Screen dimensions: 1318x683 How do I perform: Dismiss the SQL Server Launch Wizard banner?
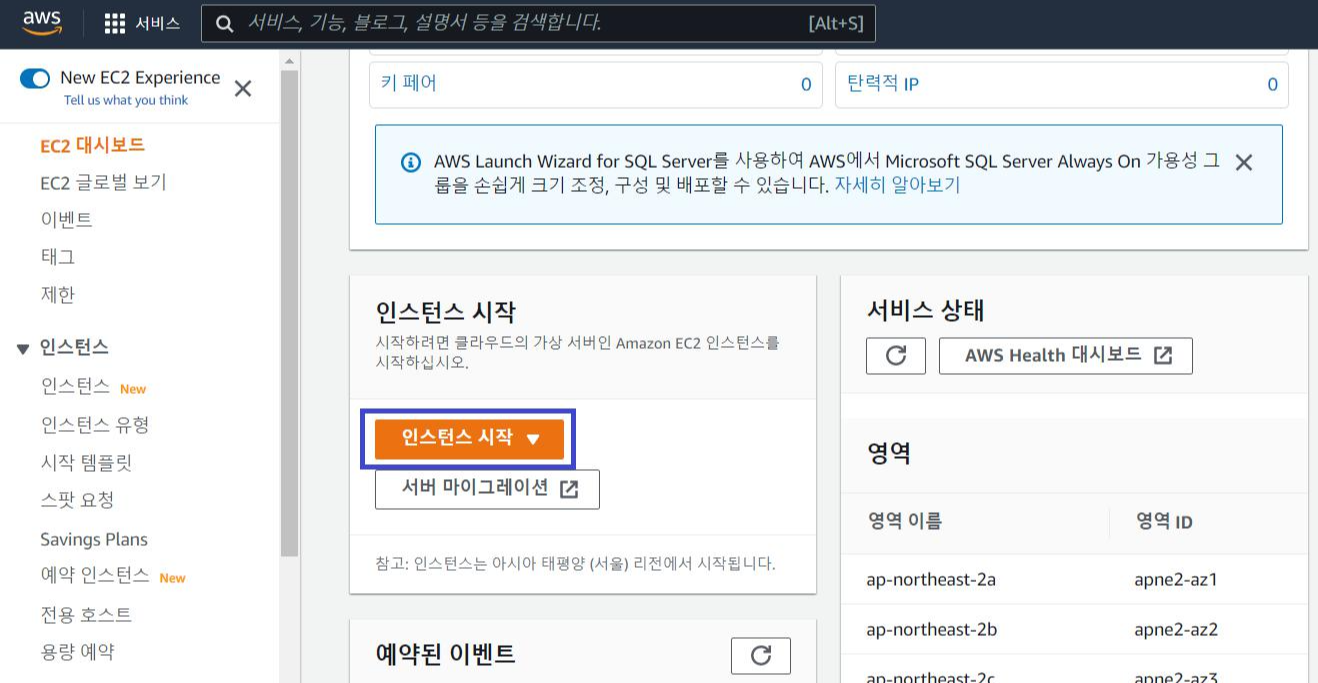pos(1243,163)
